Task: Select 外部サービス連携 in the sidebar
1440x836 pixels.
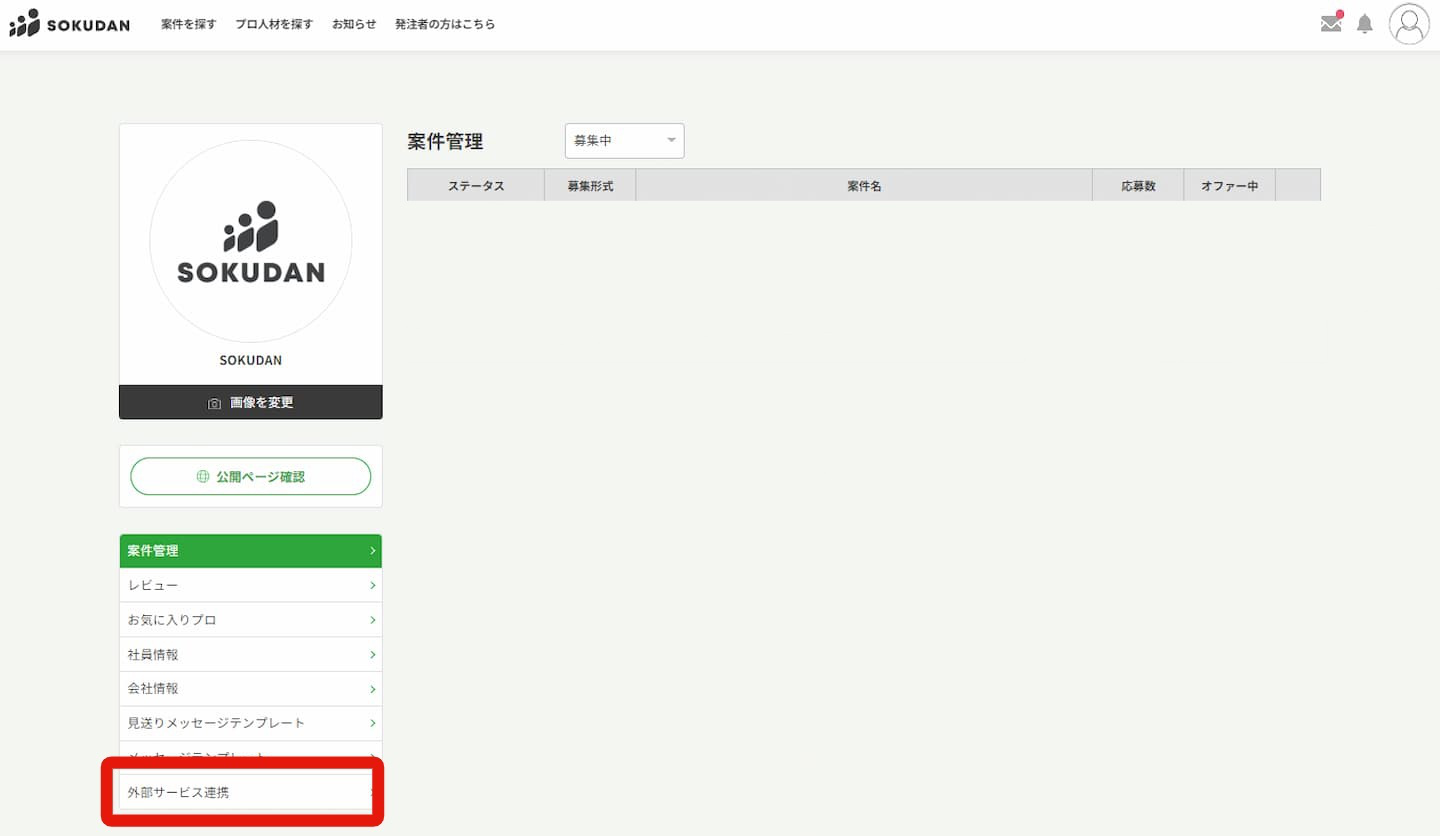Action: (245, 792)
